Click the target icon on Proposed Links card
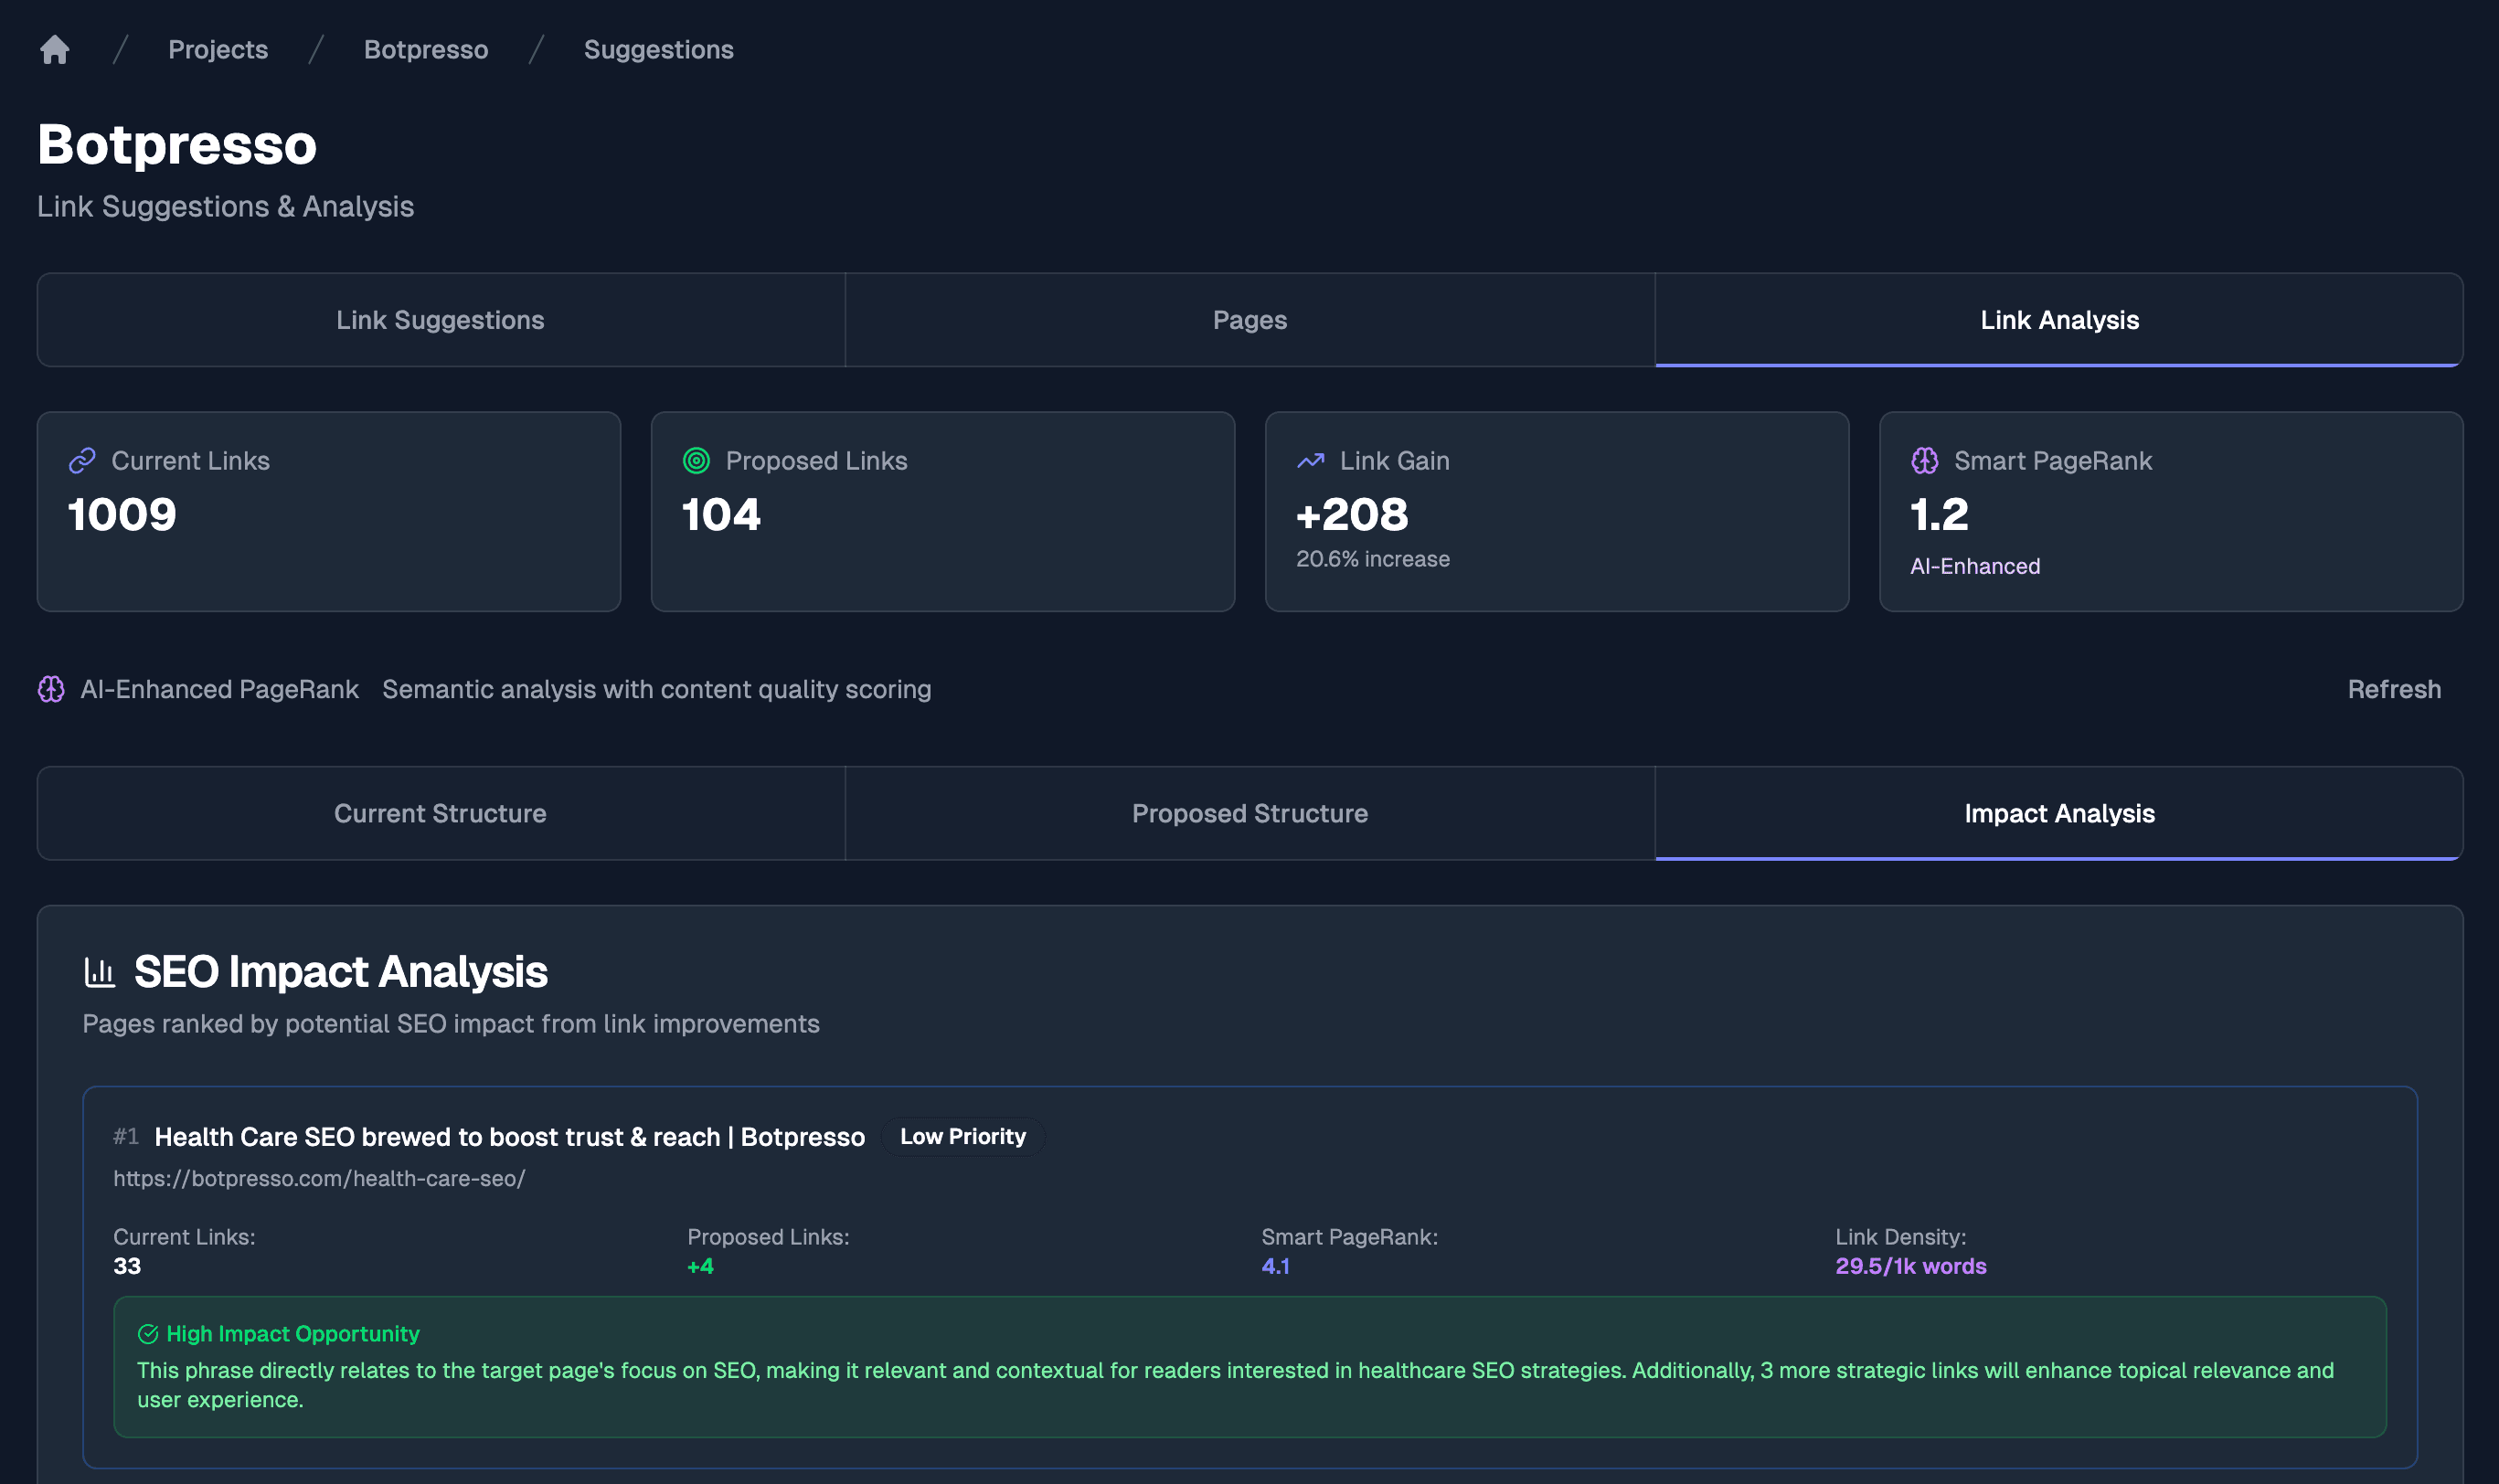This screenshot has height=1484, width=2499. [697, 461]
